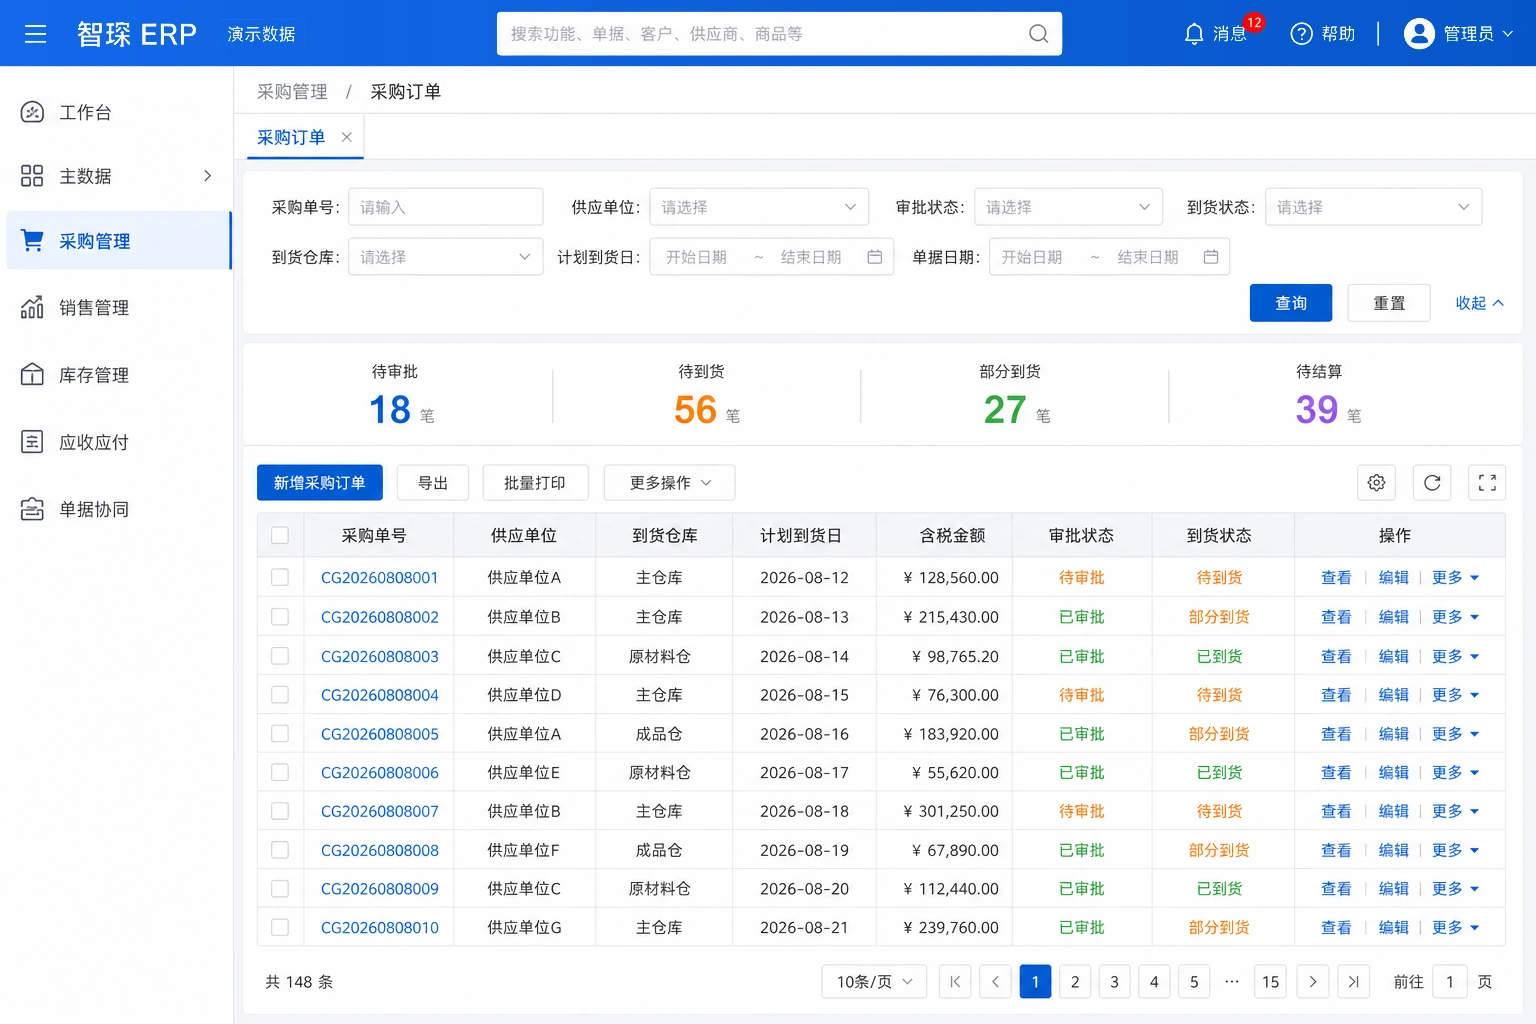The image size is (1536, 1024).
Task: Open the 管理员 account menu arrow
Action: (x=1508, y=34)
